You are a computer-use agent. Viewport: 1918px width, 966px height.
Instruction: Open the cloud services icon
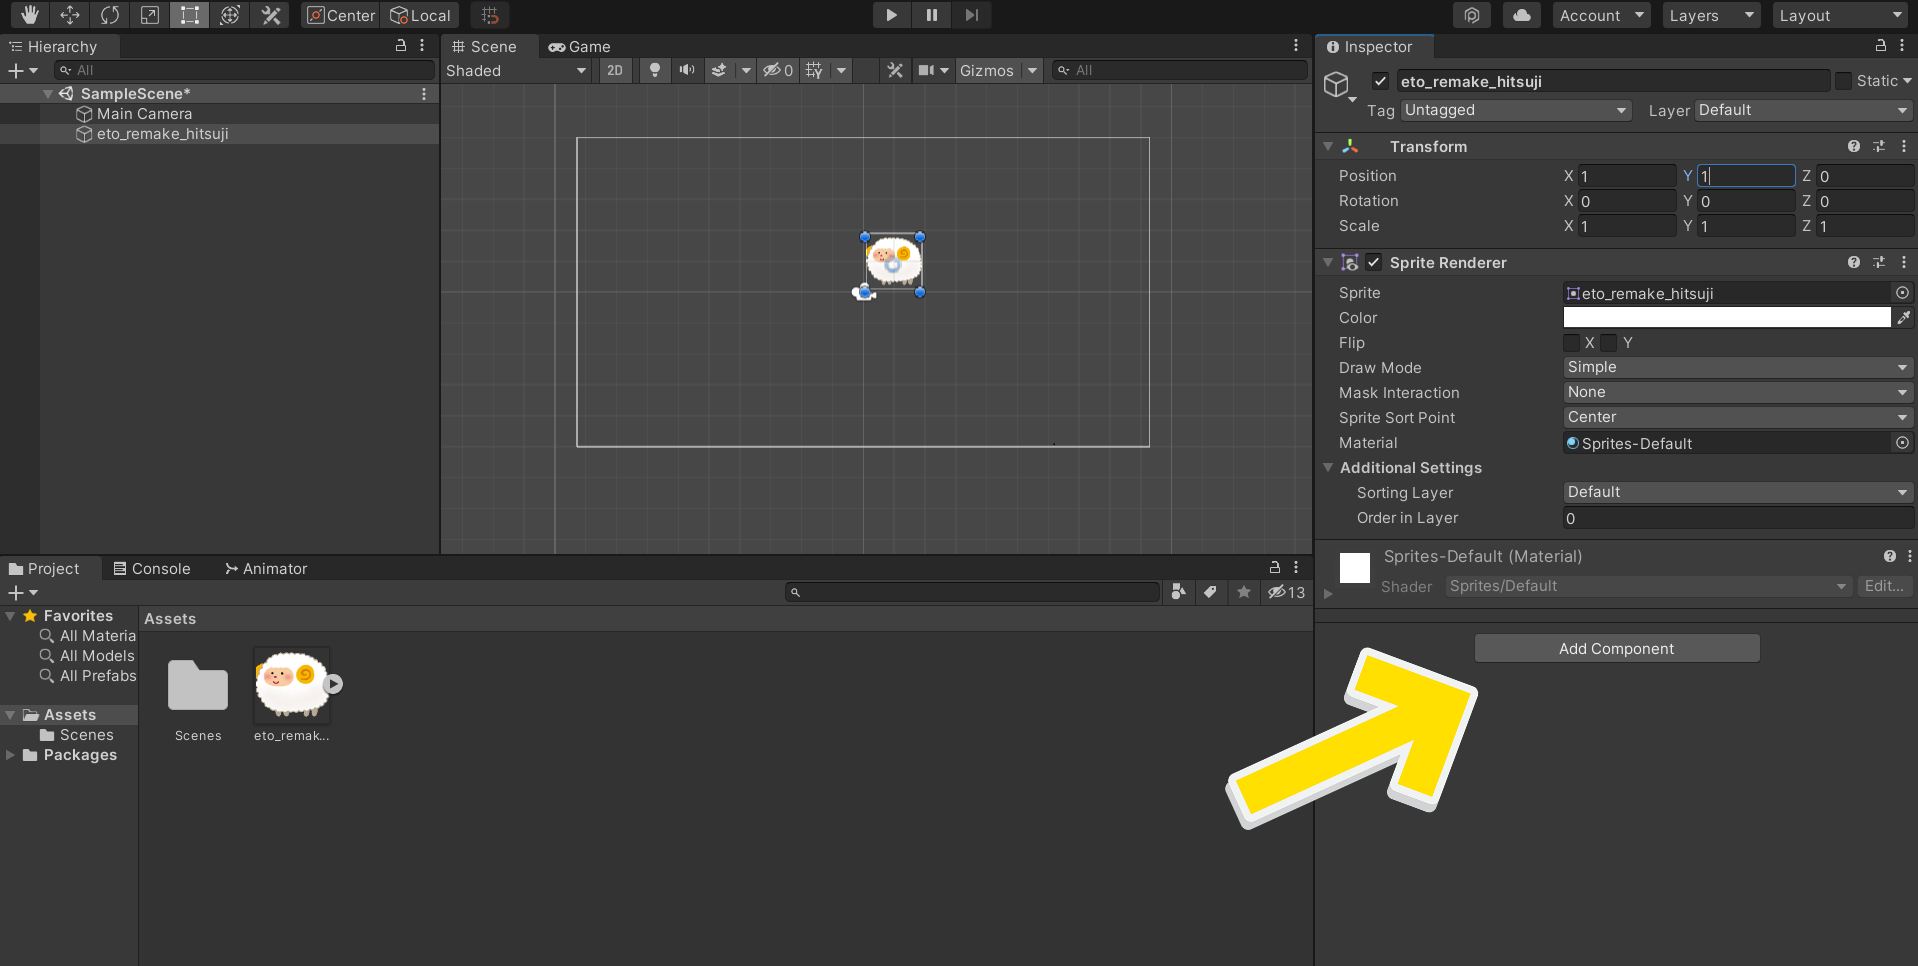coord(1521,15)
